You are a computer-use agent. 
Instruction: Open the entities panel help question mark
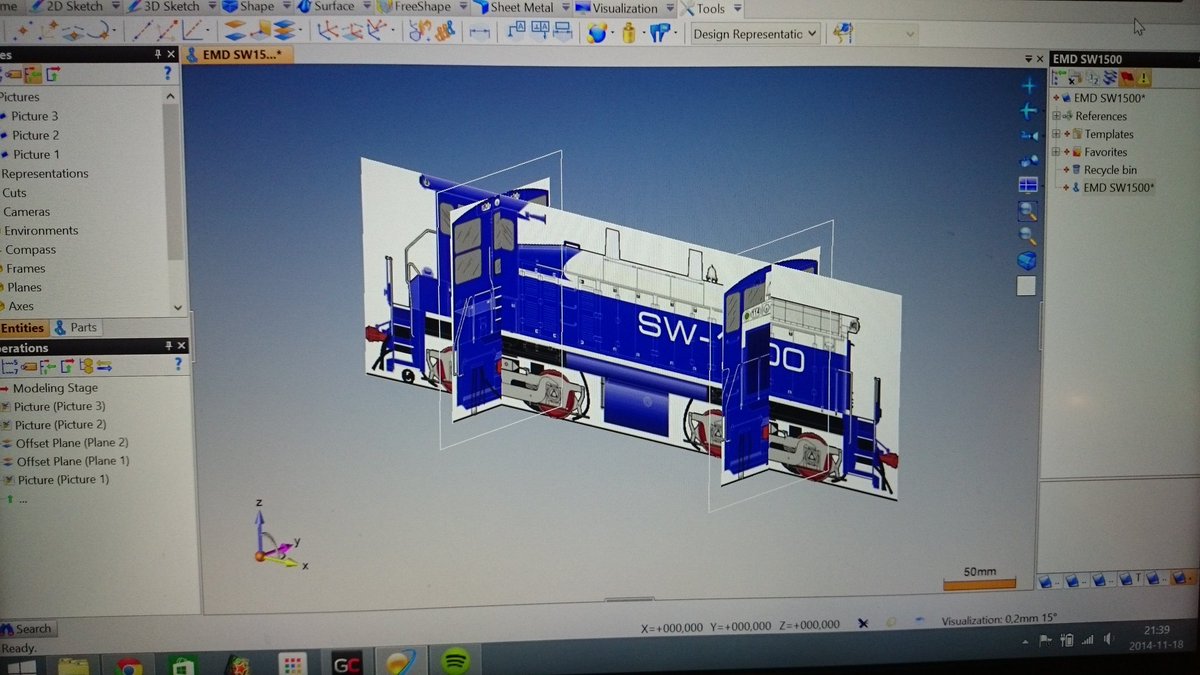(x=167, y=73)
